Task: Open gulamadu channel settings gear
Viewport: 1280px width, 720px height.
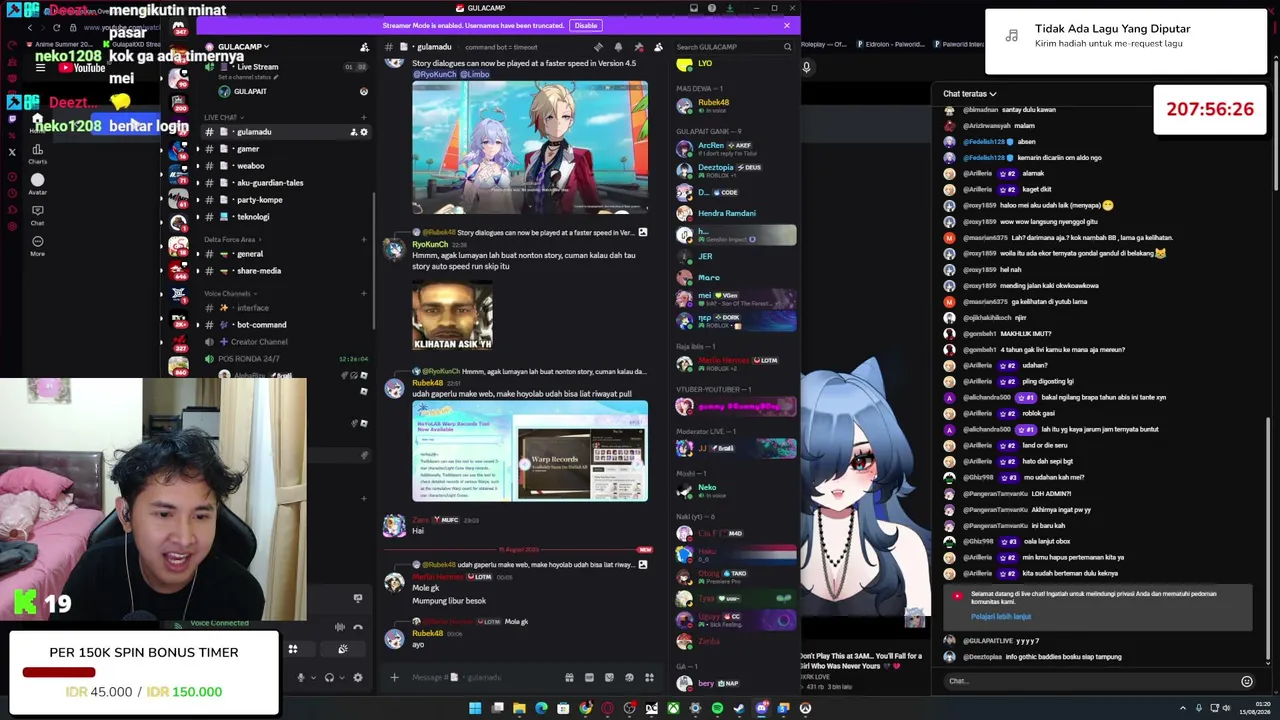Action: click(x=364, y=132)
